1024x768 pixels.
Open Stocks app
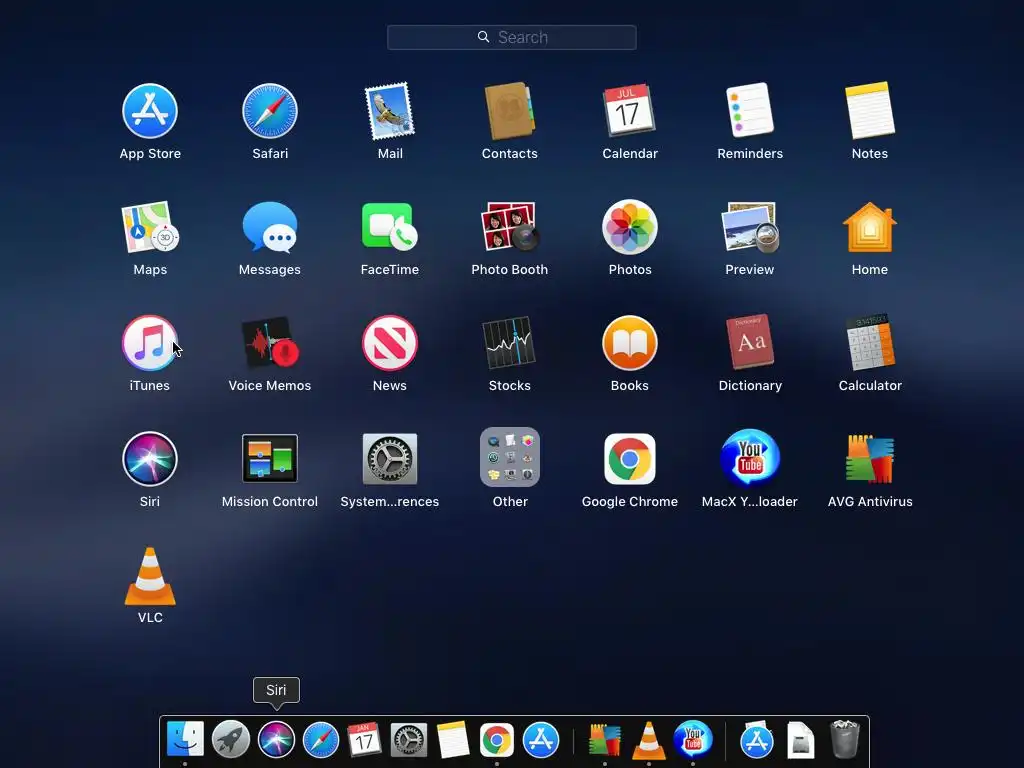[509, 343]
